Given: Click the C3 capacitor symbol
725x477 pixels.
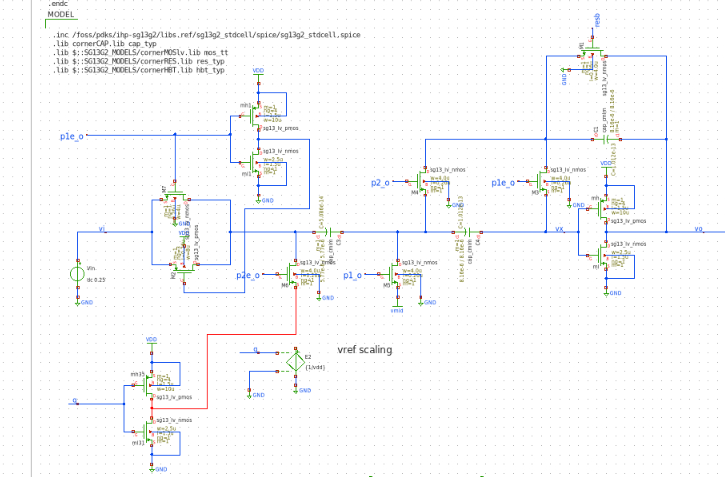Looking at the screenshot, I should click(x=328, y=231).
